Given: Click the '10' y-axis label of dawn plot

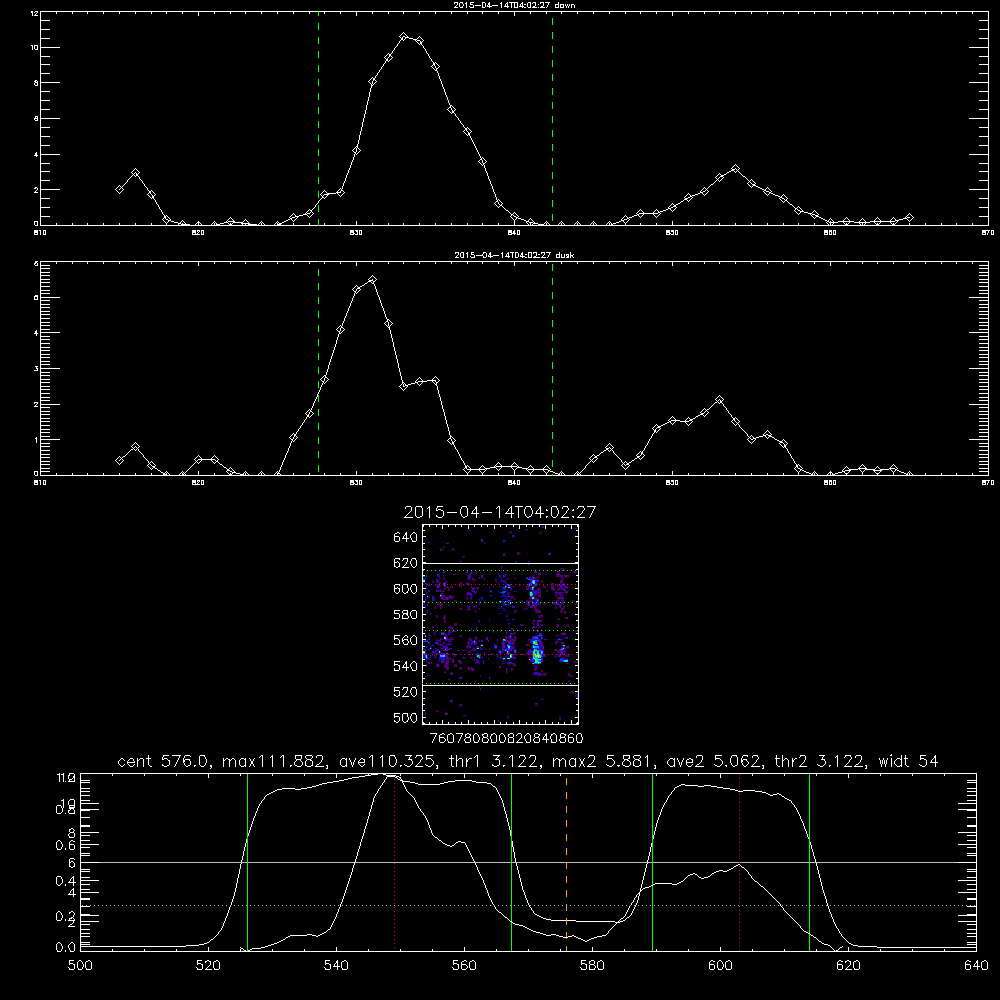Looking at the screenshot, I should (x=35, y=48).
